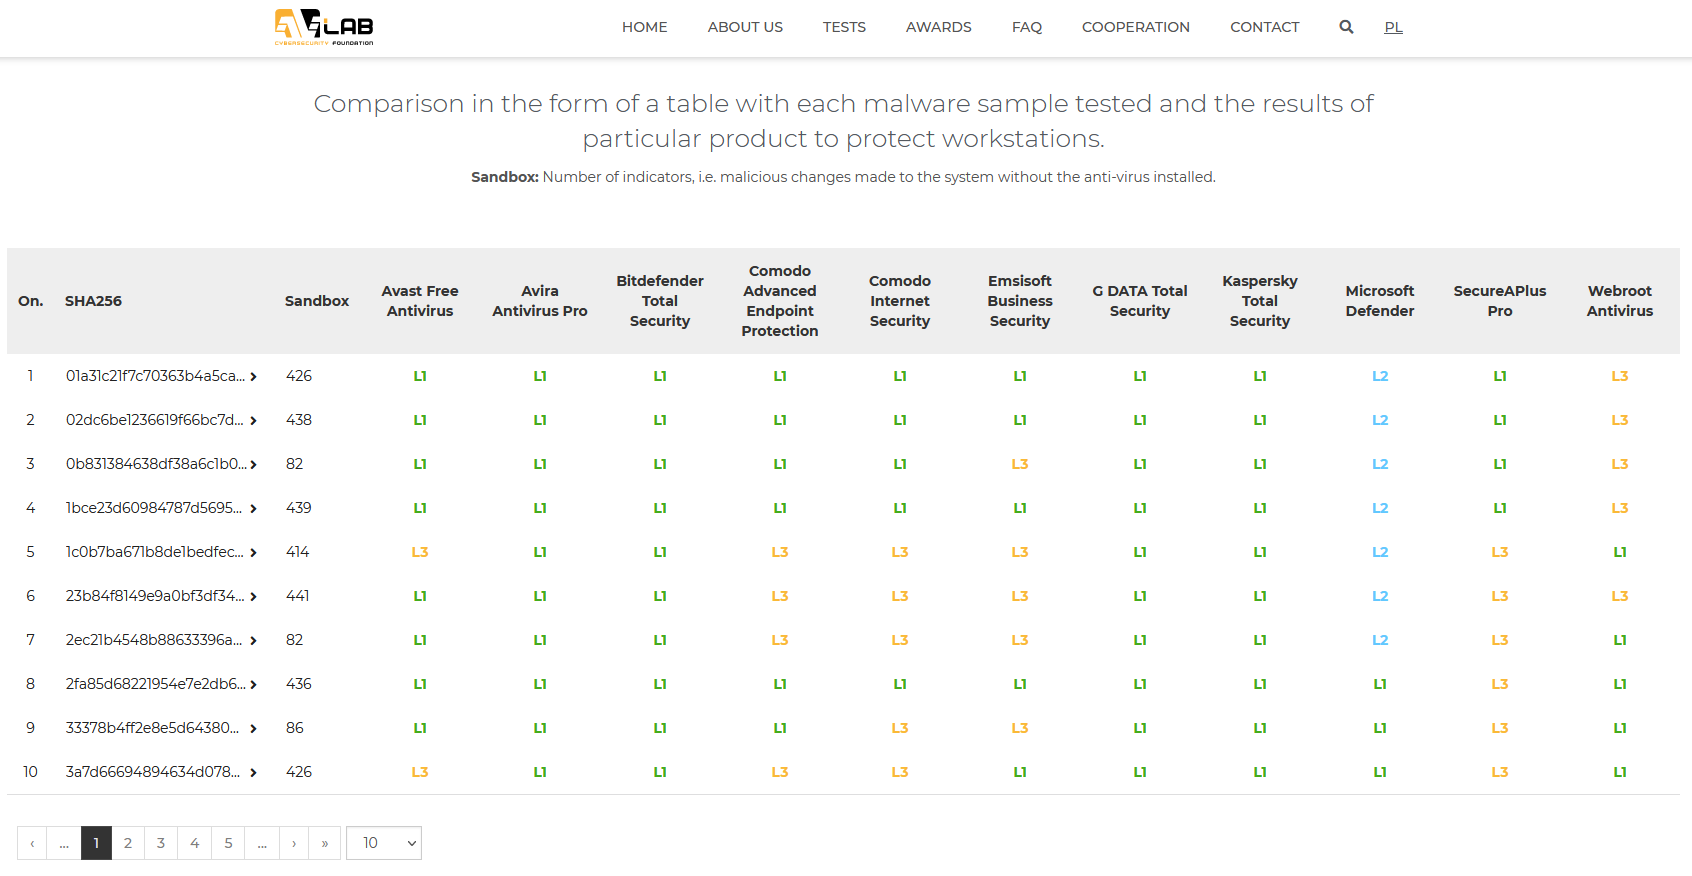
Task: Click Webroot Antivirus L3 result in row 2
Action: pos(1619,420)
